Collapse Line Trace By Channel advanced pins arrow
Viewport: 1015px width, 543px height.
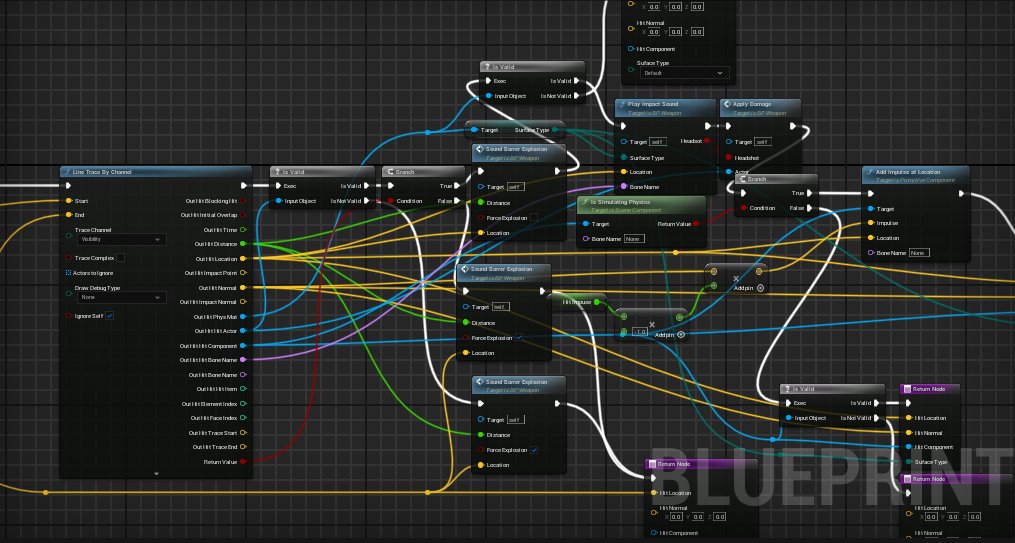click(x=156, y=474)
